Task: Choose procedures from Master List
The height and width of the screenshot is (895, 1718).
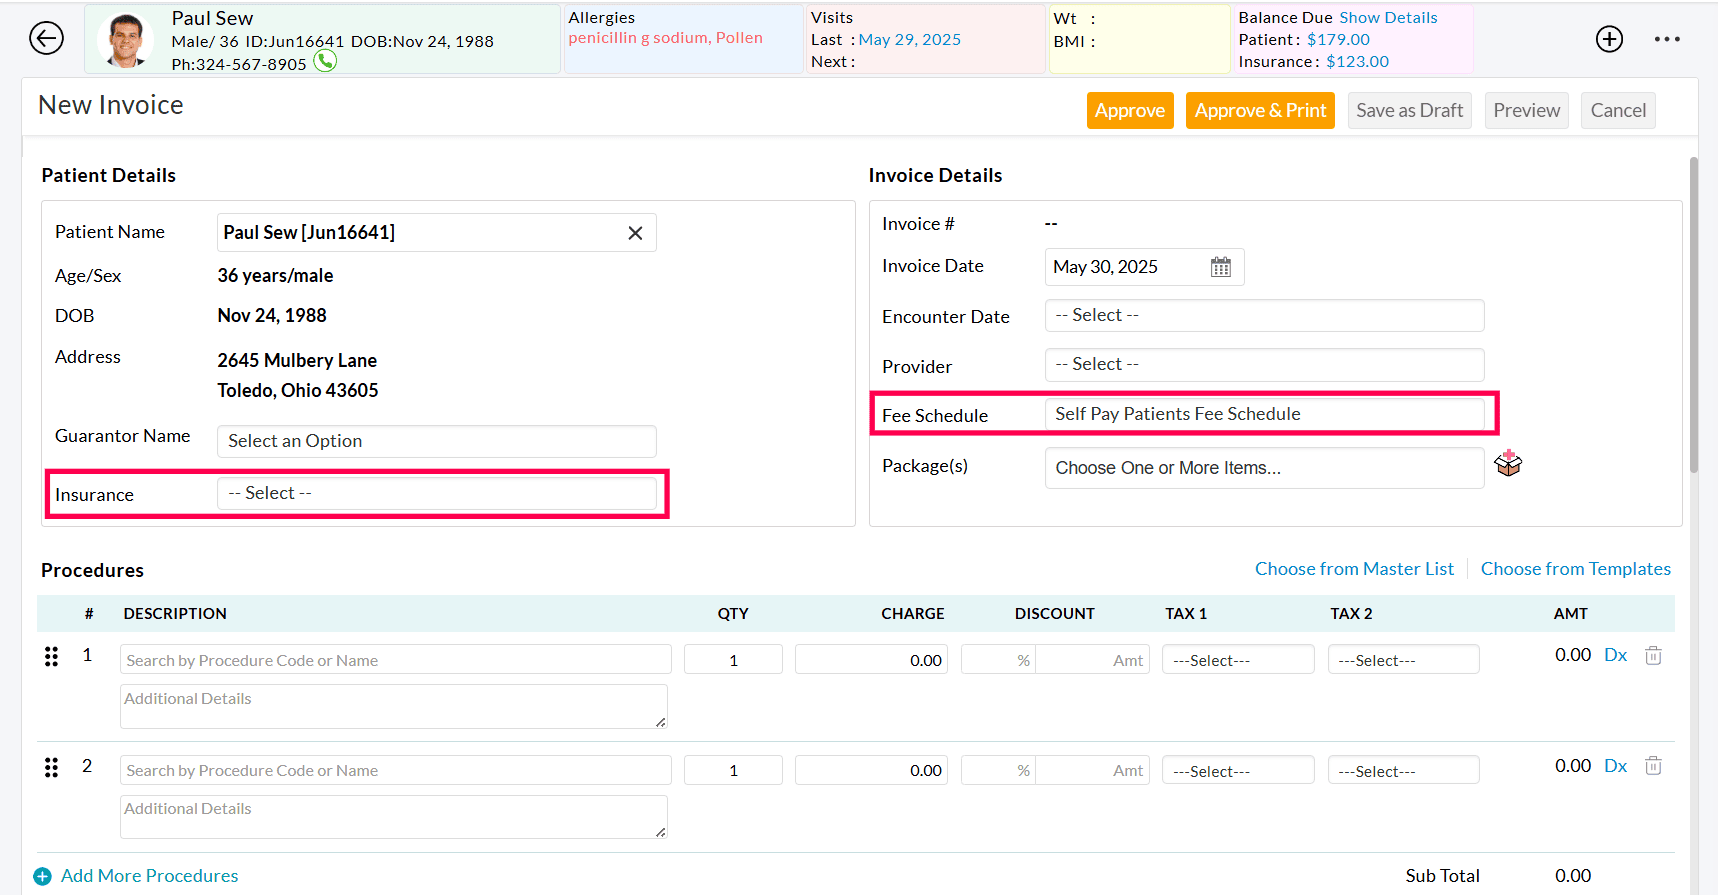Action: tap(1354, 569)
